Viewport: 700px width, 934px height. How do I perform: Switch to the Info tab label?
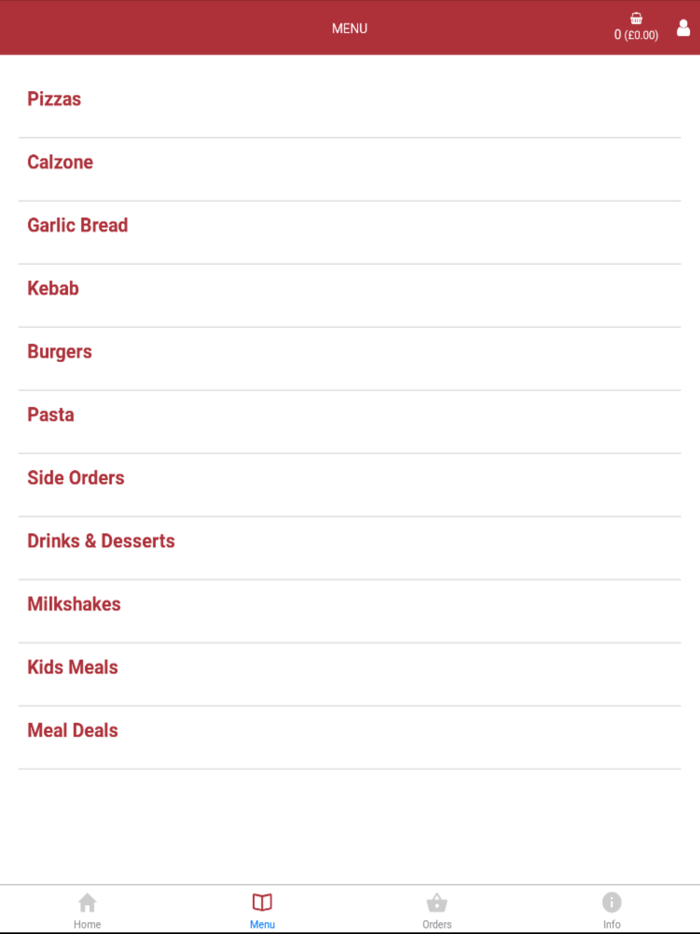[x=612, y=924]
